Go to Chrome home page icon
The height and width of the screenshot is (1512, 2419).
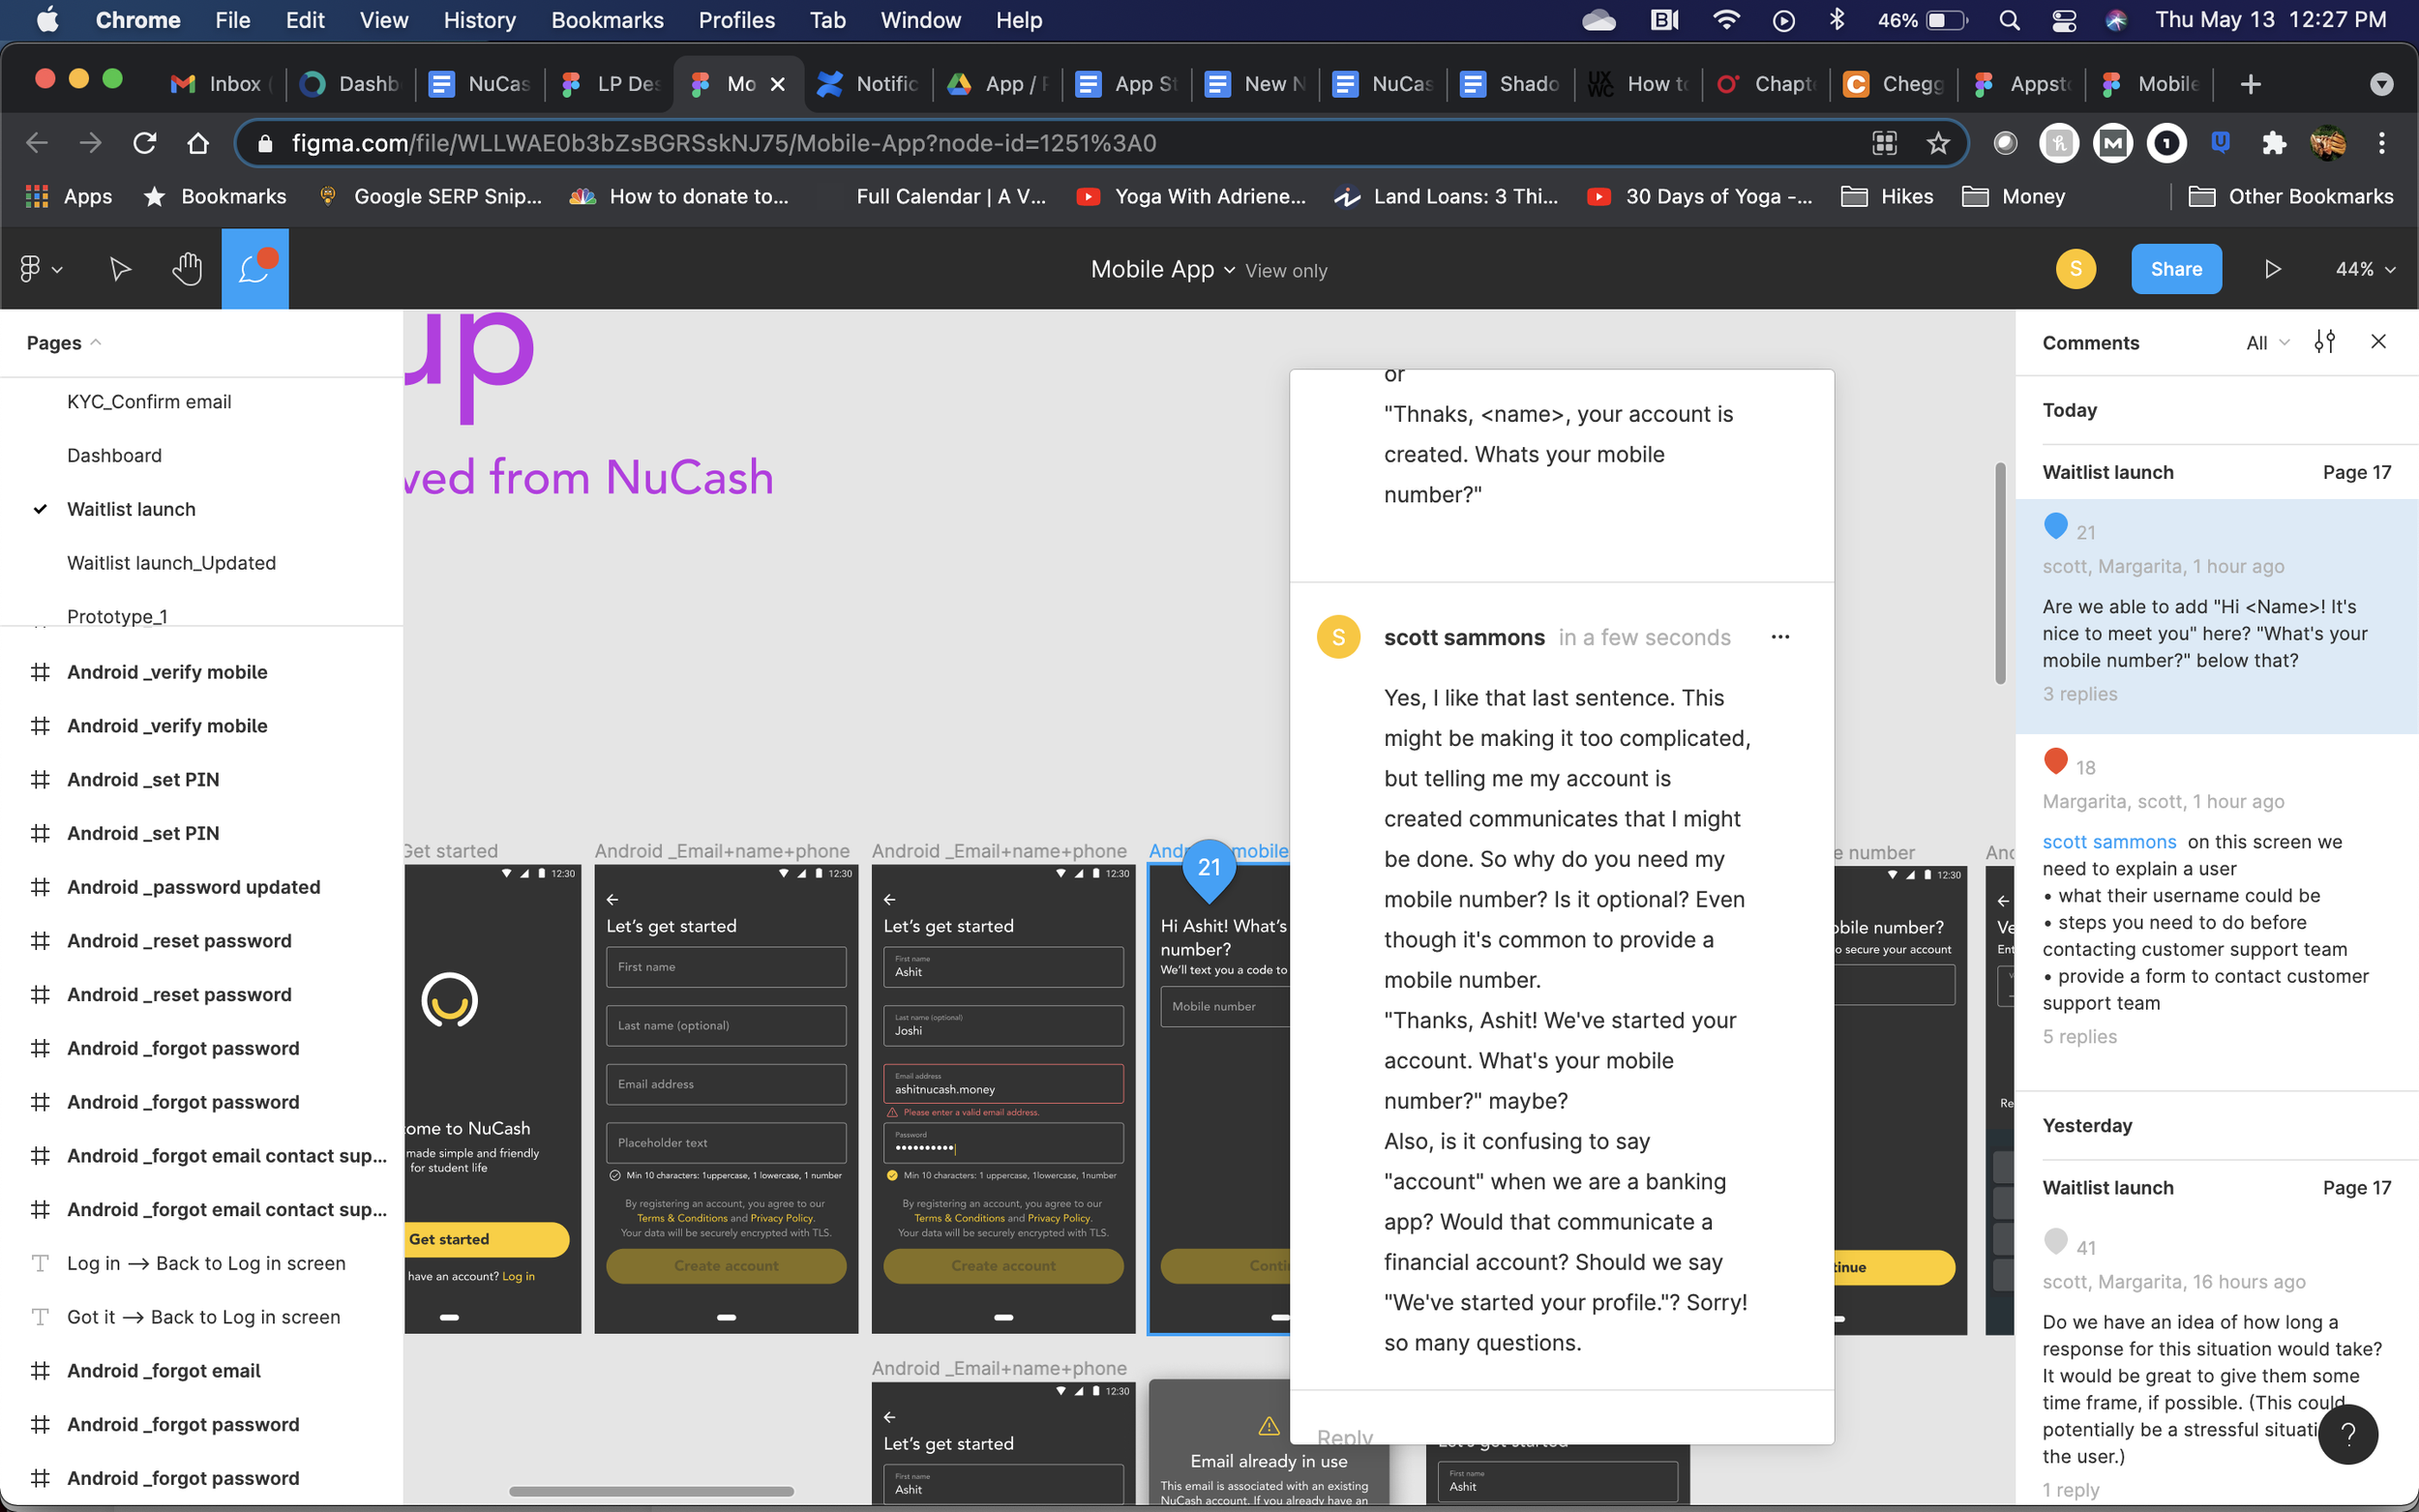198,143
